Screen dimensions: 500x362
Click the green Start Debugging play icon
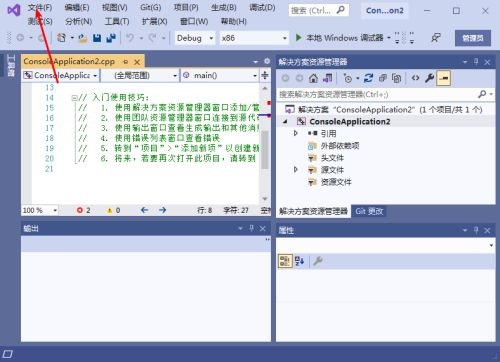point(299,37)
